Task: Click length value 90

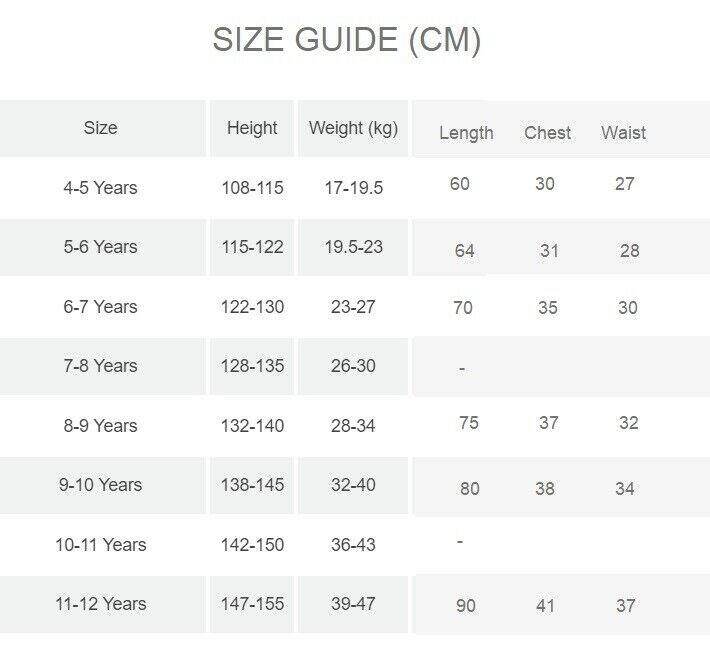Action: click(x=466, y=606)
